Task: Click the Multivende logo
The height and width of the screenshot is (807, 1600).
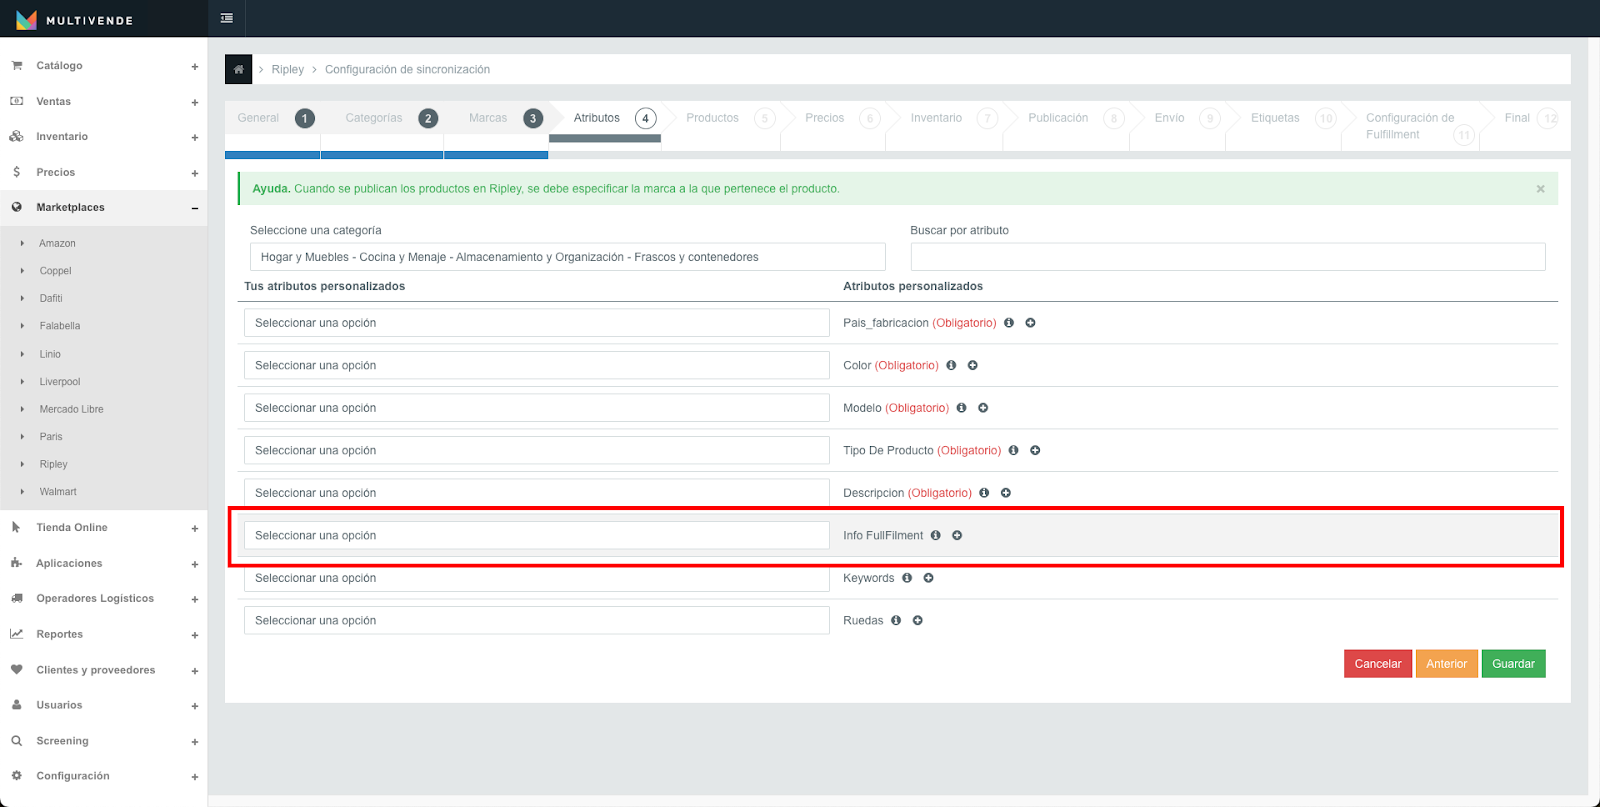Action: tap(74, 19)
